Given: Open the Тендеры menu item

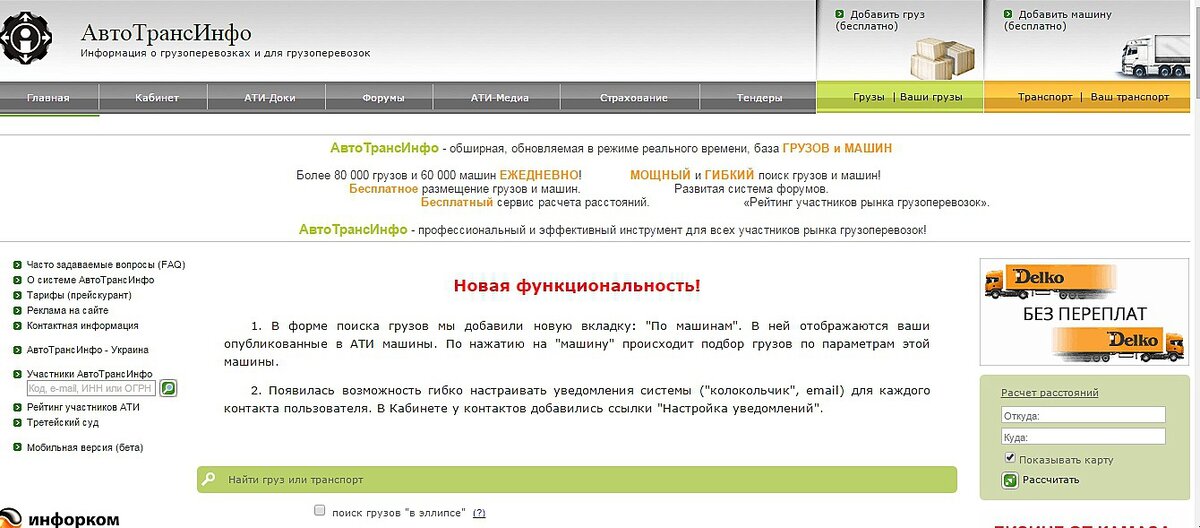Looking at the screenshot, I should pos(760,97).
